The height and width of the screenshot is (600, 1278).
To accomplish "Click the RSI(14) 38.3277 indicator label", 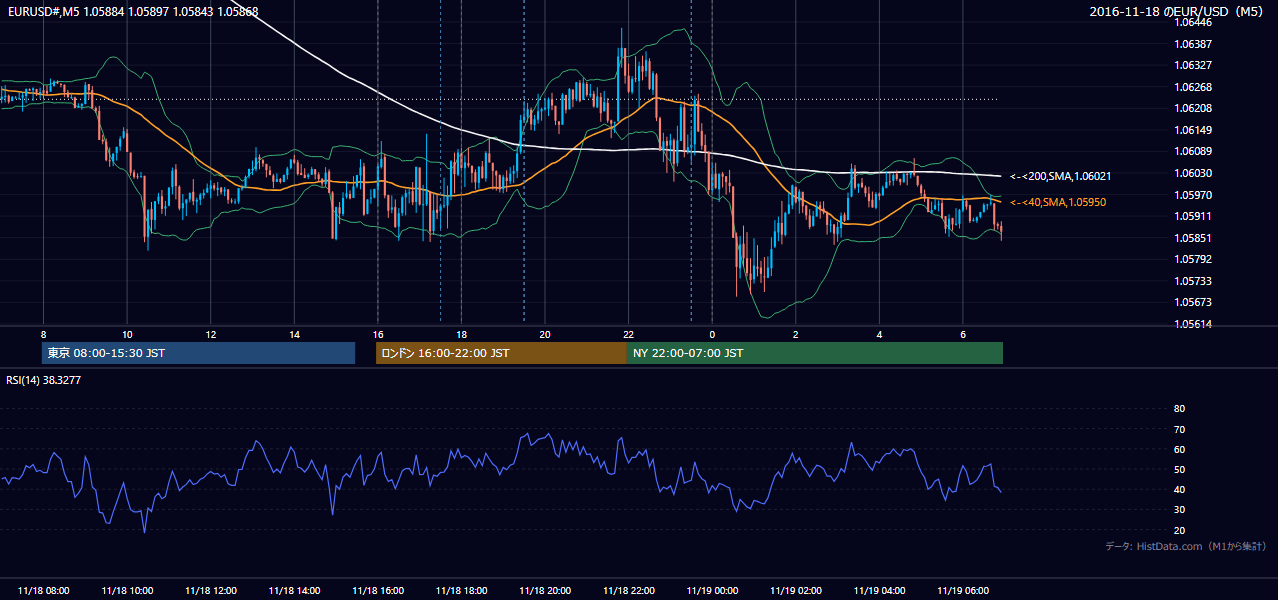I will click(x=44, y=380).
